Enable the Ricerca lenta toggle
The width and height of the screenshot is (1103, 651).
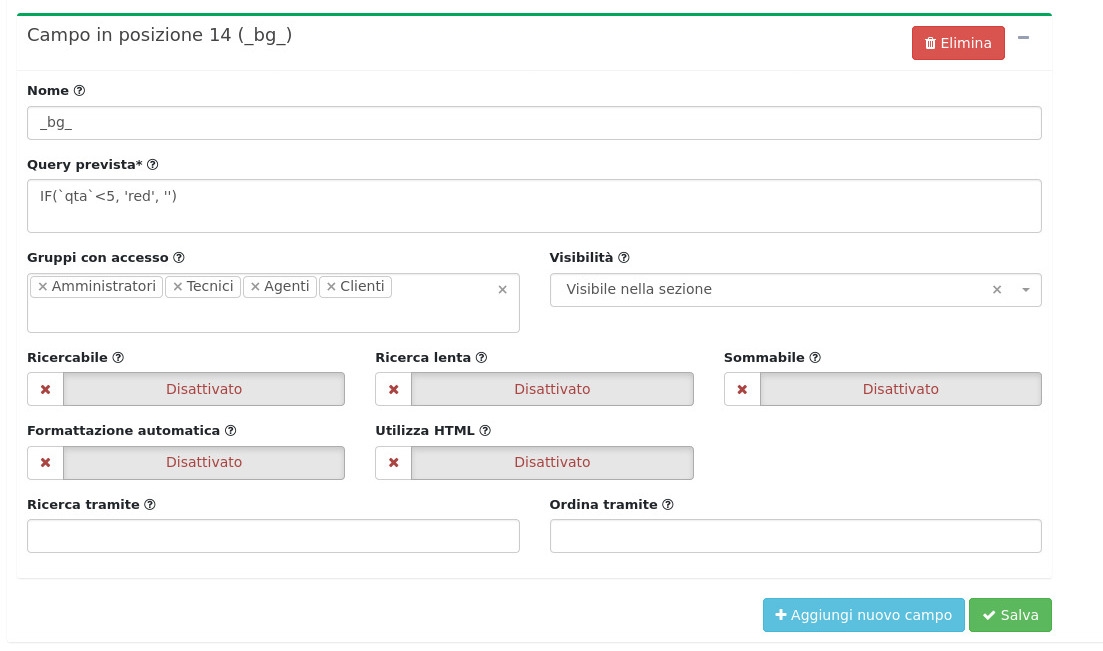click(534, 389)
